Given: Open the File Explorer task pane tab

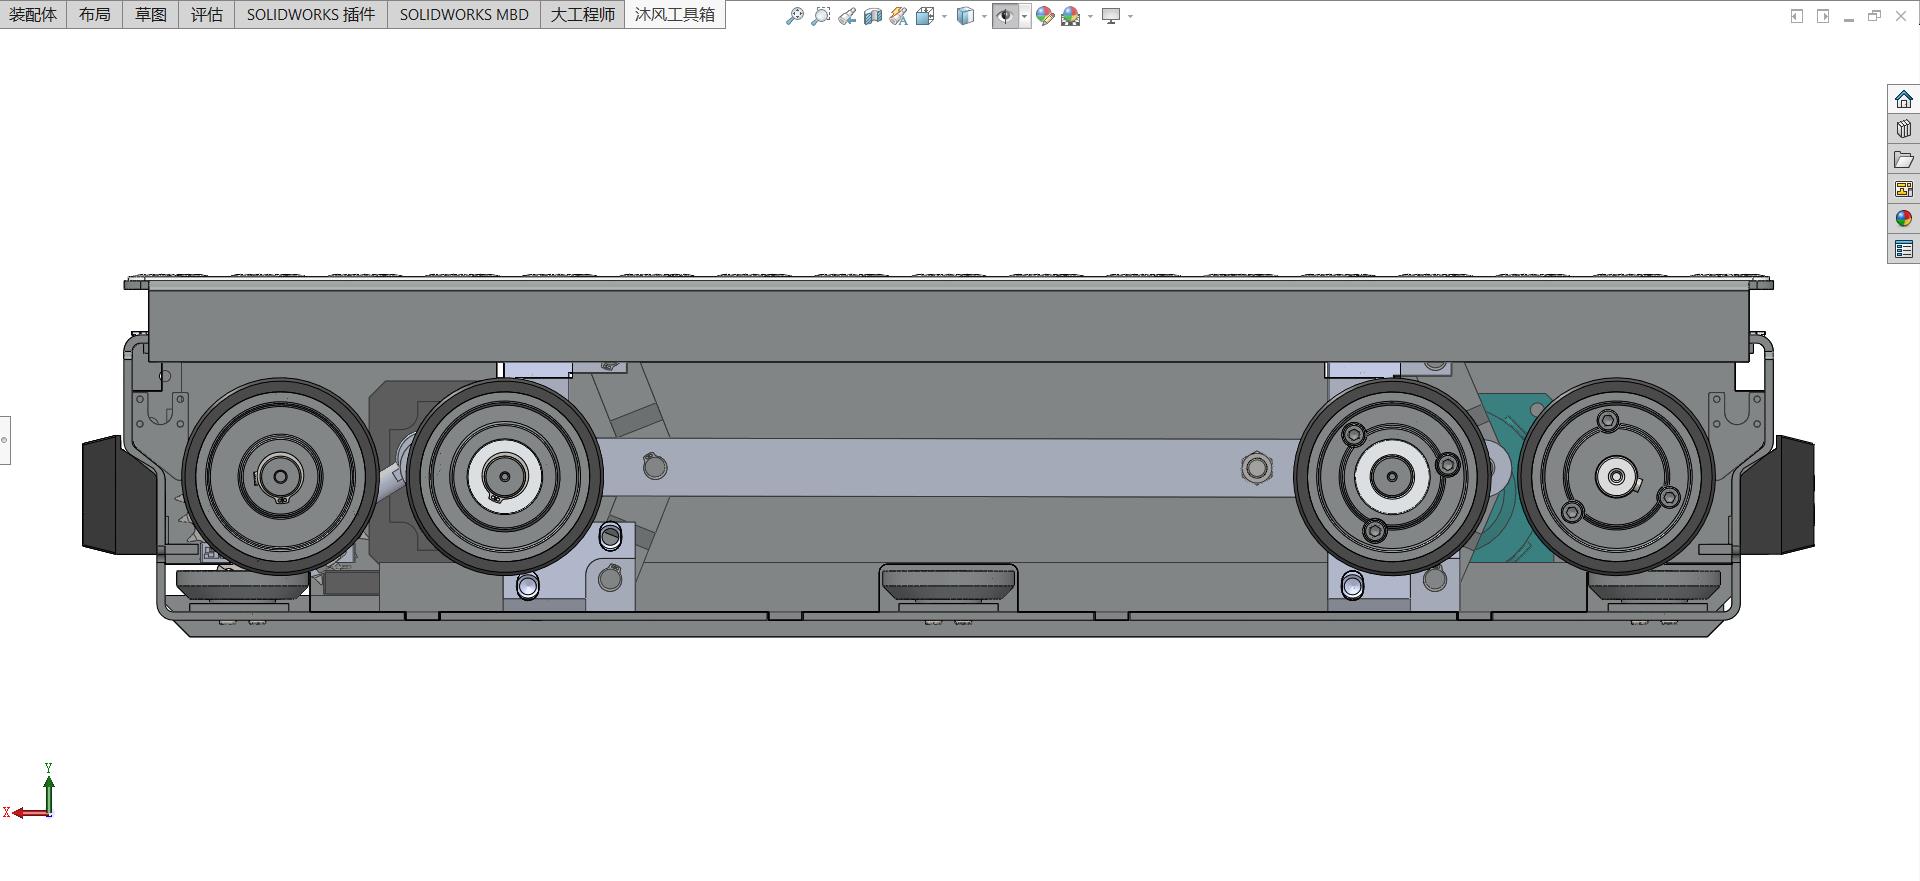Looking at the screenshot, I should point(1904,159).
